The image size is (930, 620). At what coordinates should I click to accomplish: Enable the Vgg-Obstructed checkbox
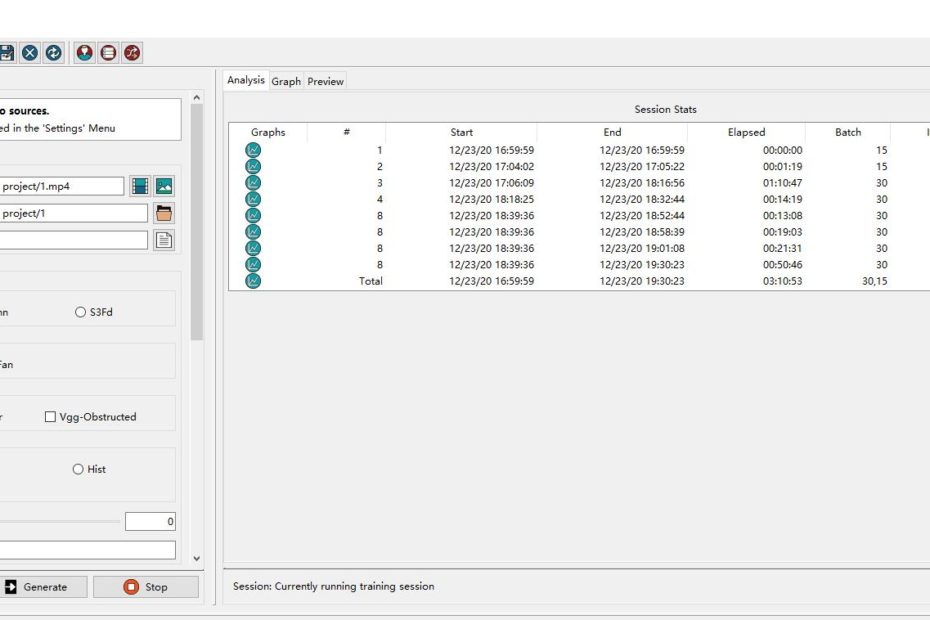pyautogui.click(x=50, y=417)
